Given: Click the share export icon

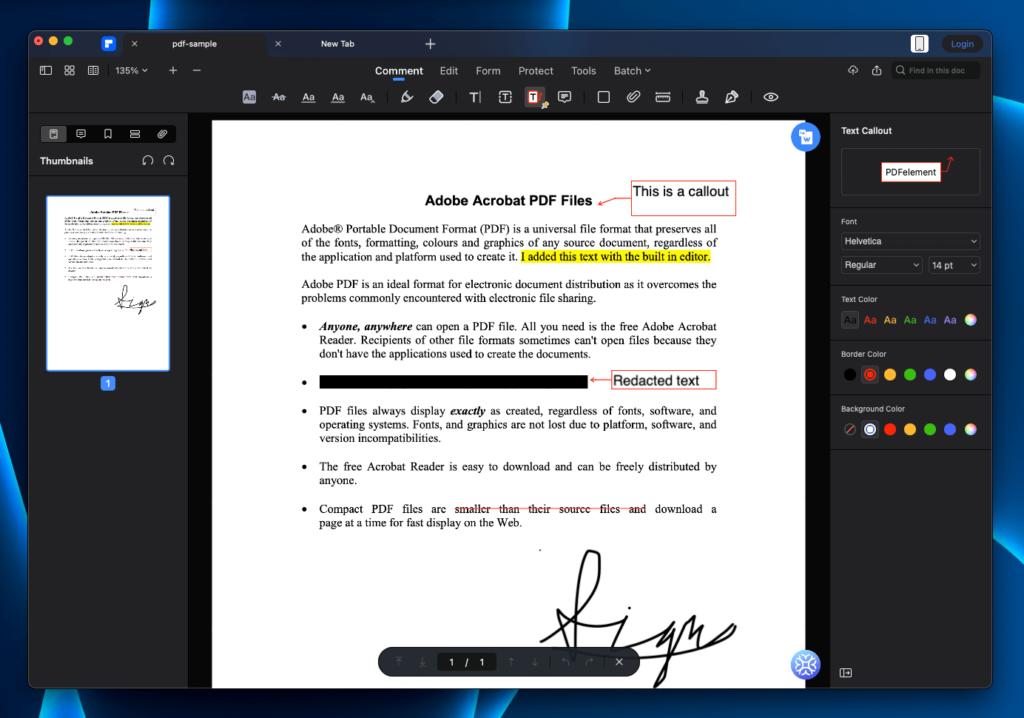Looking at the screenshot, I should (876, 71).
